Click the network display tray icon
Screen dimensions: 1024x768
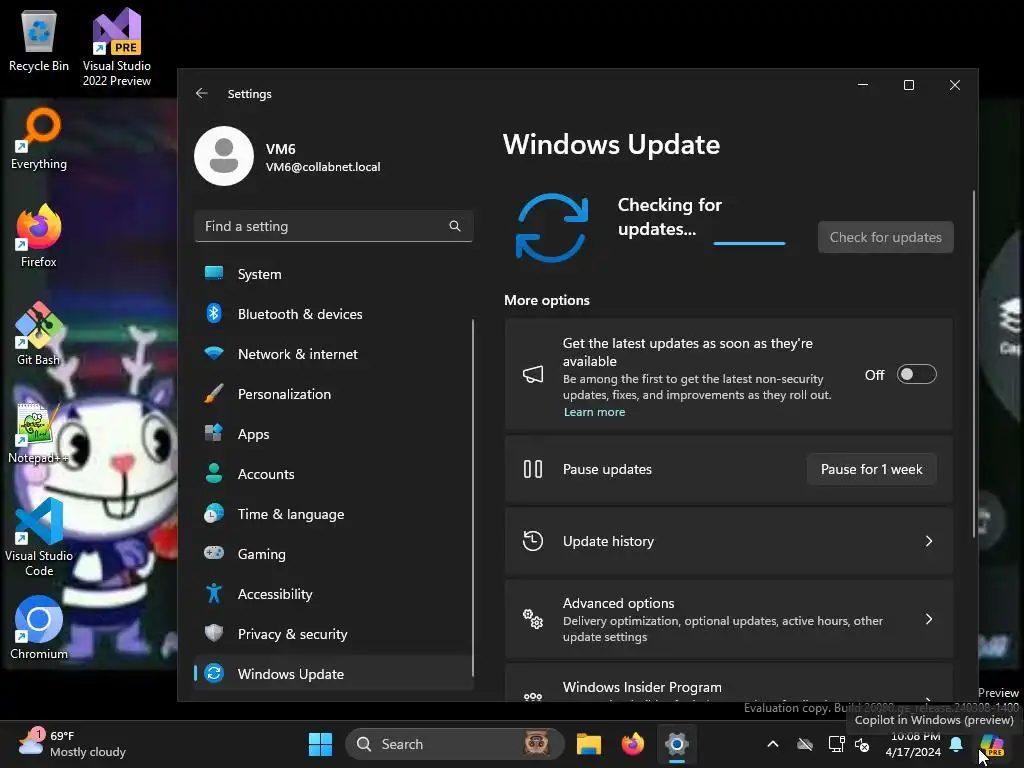836,744
